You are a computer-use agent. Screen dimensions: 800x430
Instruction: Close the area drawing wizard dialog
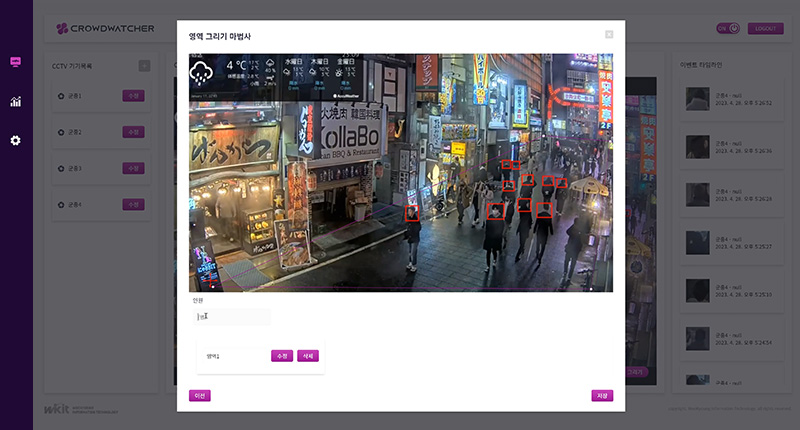609,34
